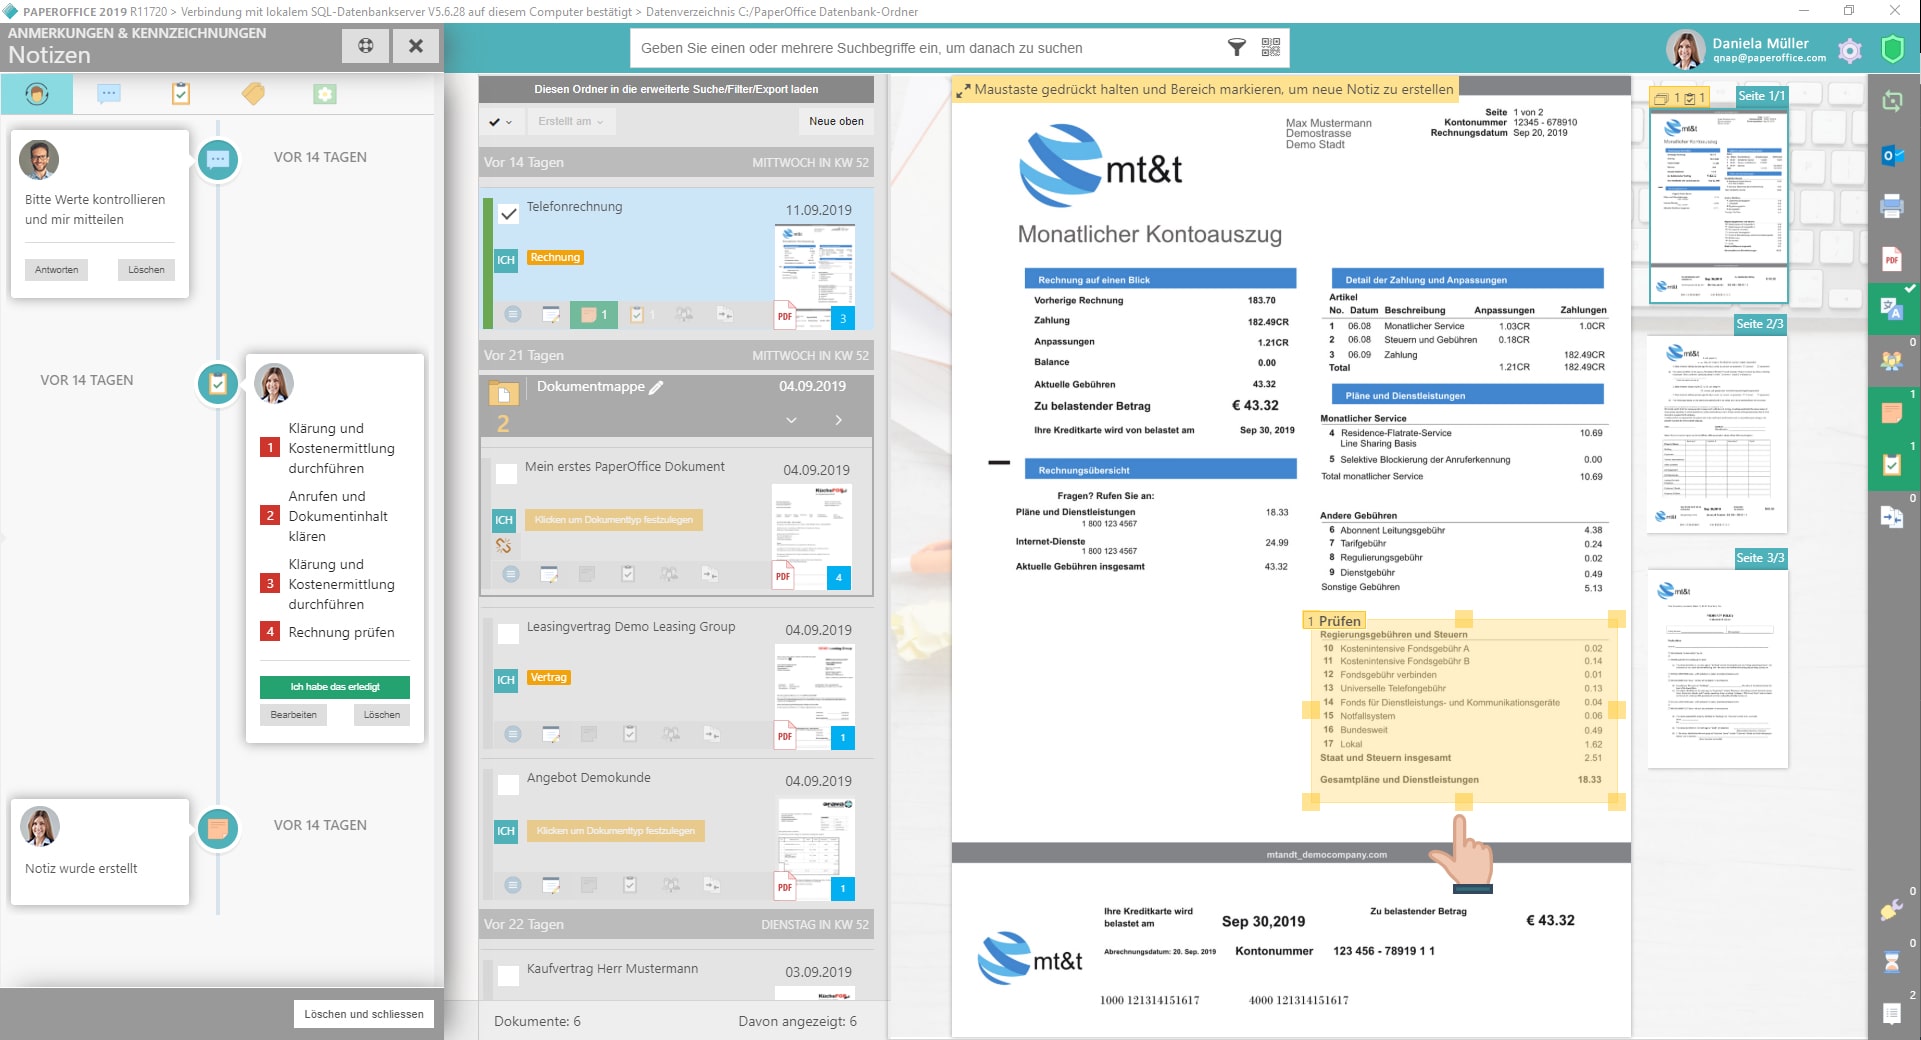The image size is (1921, 1040).
Task: Click the QR code icon in the search bar
Action: click(1270, 47)
